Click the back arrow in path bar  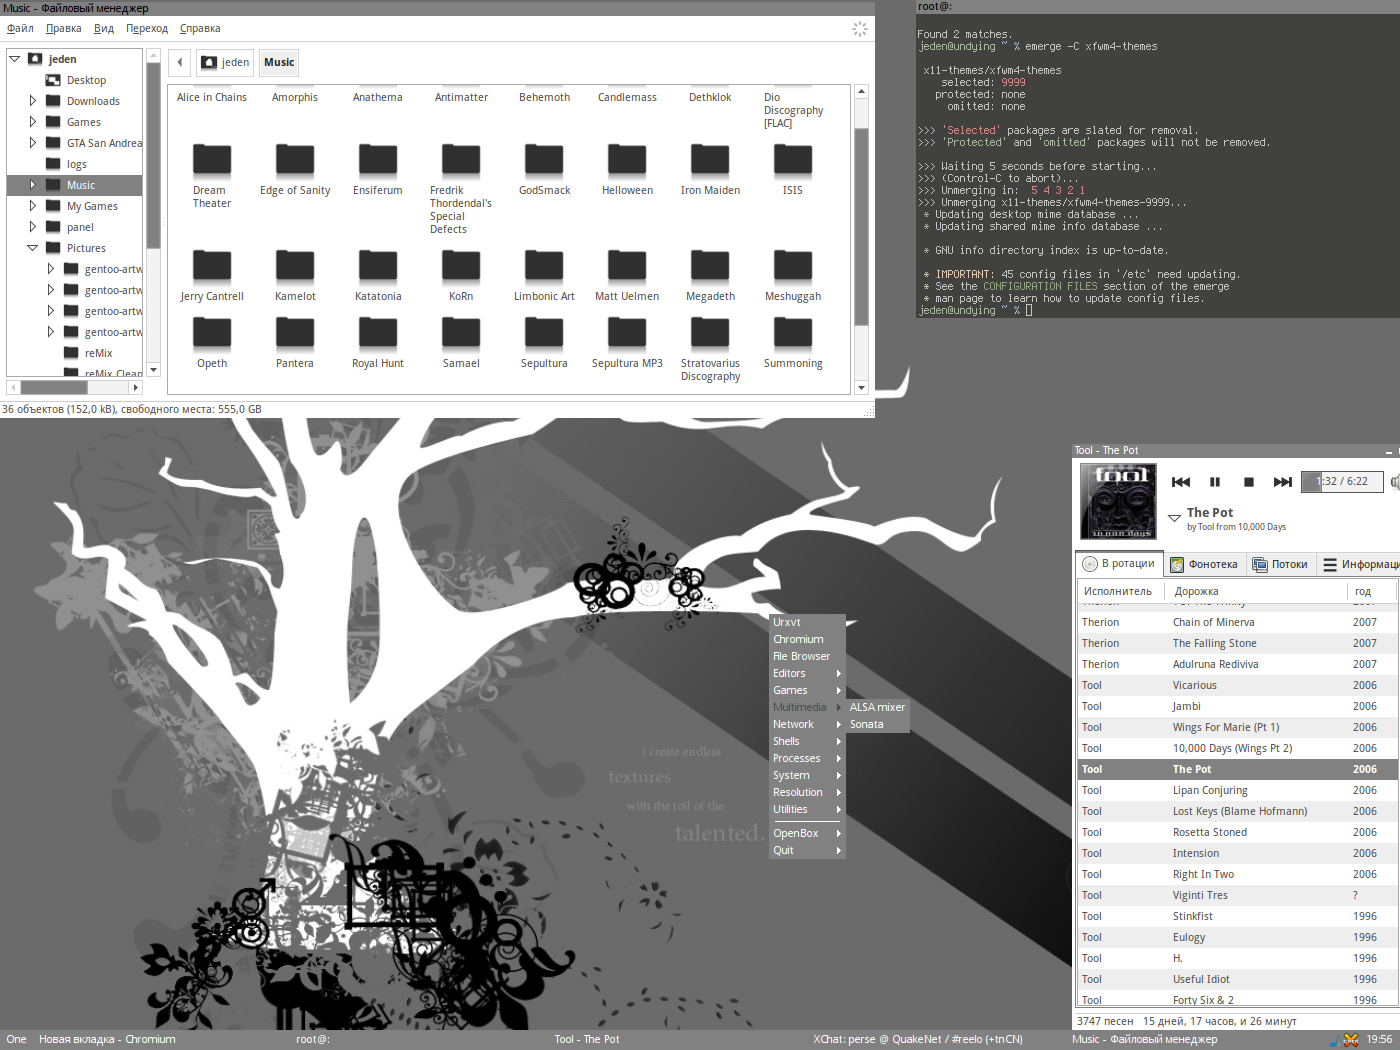180,62
